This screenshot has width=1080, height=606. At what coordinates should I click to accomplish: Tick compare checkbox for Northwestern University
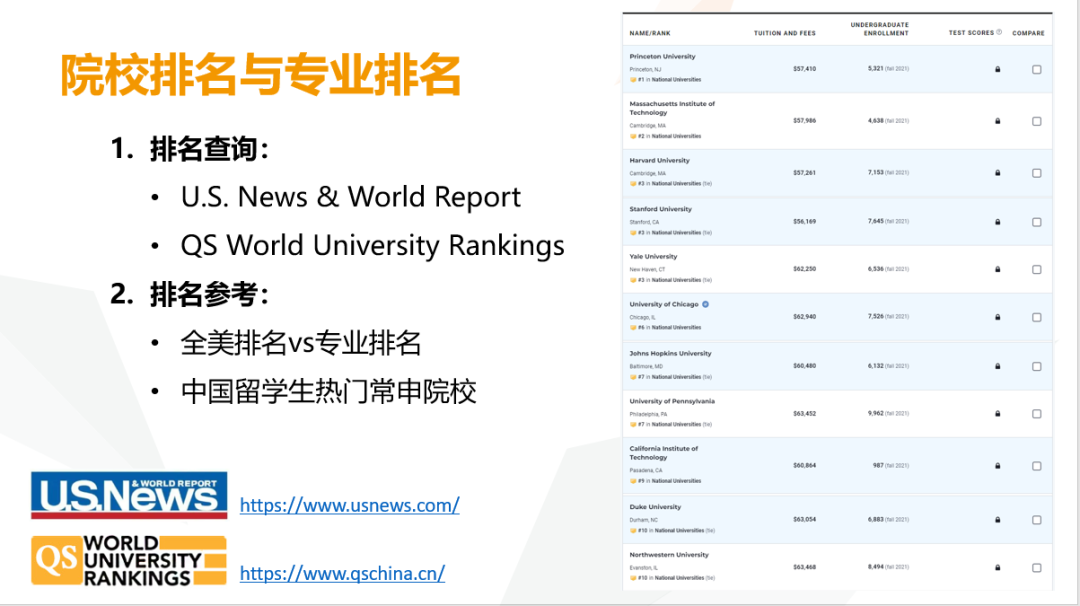pos(1037,568)
